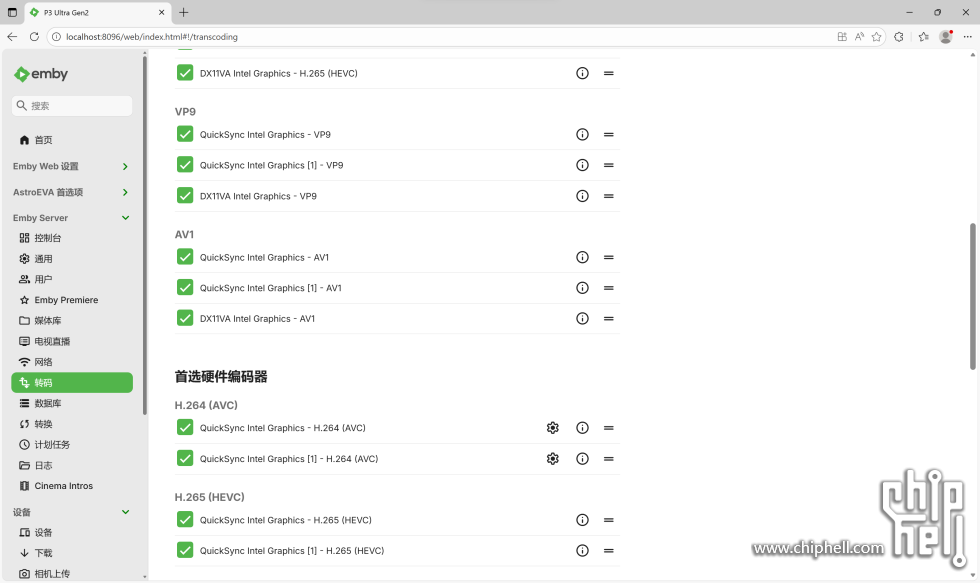Screen dimensions: 980x583
Task: Open Emby Premiere page
Action: coord(66,300)
